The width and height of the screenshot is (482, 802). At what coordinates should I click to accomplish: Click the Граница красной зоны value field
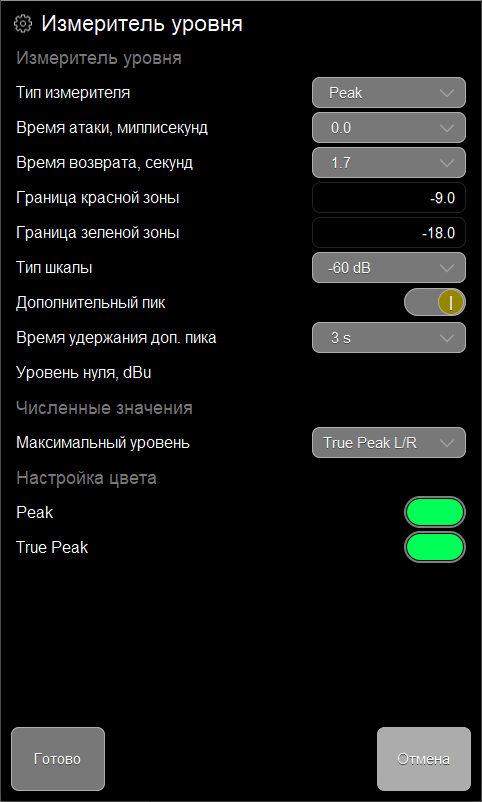tap(389, 197)
